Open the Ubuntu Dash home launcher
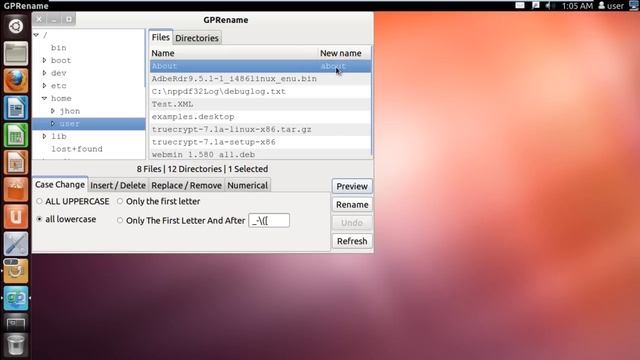640x360 pixels. click(16, 26)
